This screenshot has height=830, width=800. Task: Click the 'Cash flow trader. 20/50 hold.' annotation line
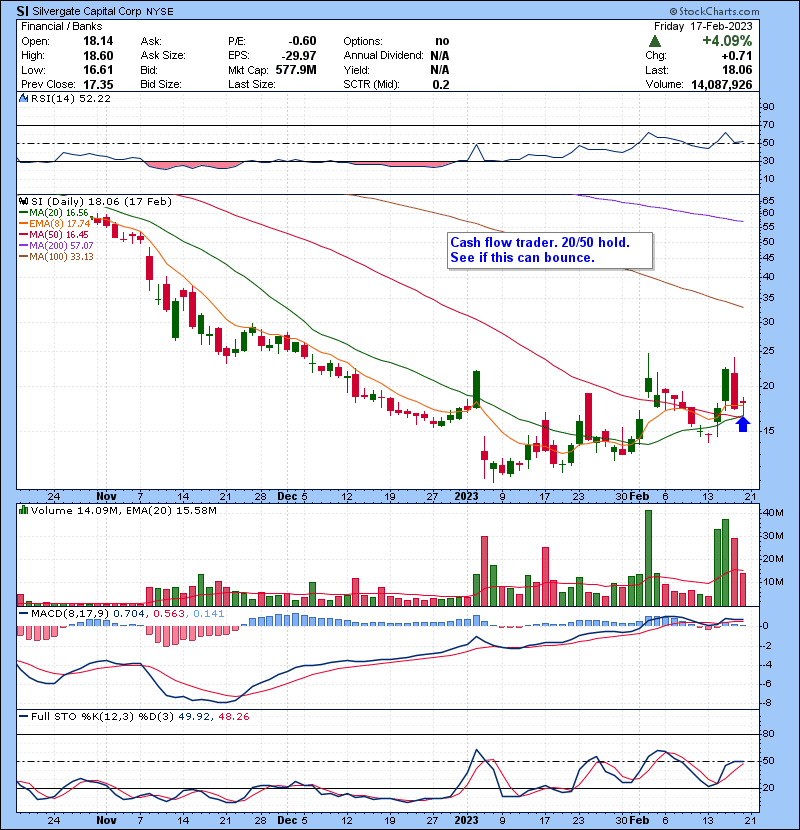(540, 242)
